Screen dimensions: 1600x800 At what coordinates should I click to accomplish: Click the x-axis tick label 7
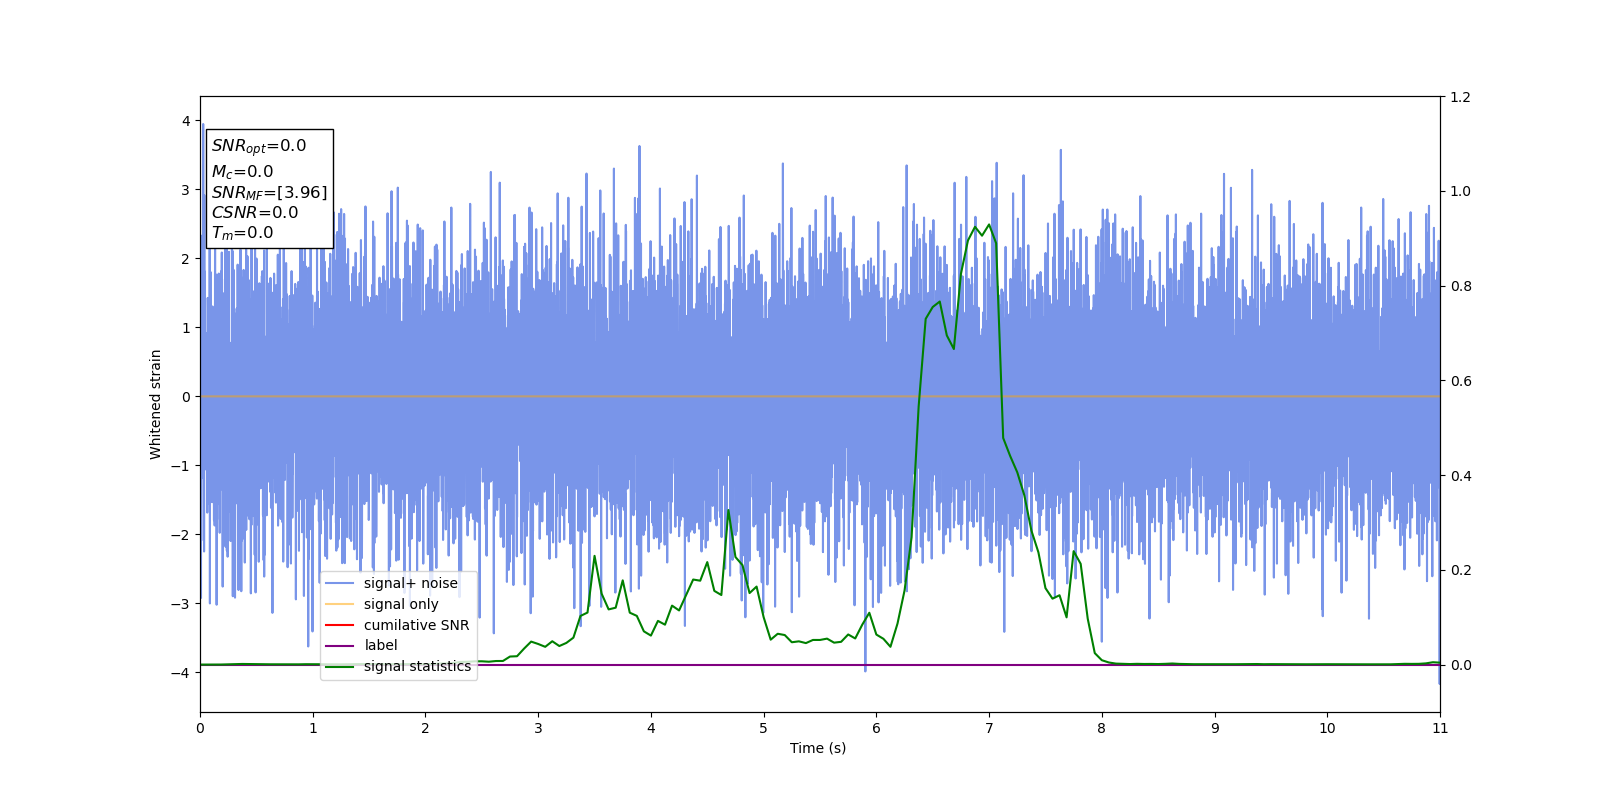989,728
